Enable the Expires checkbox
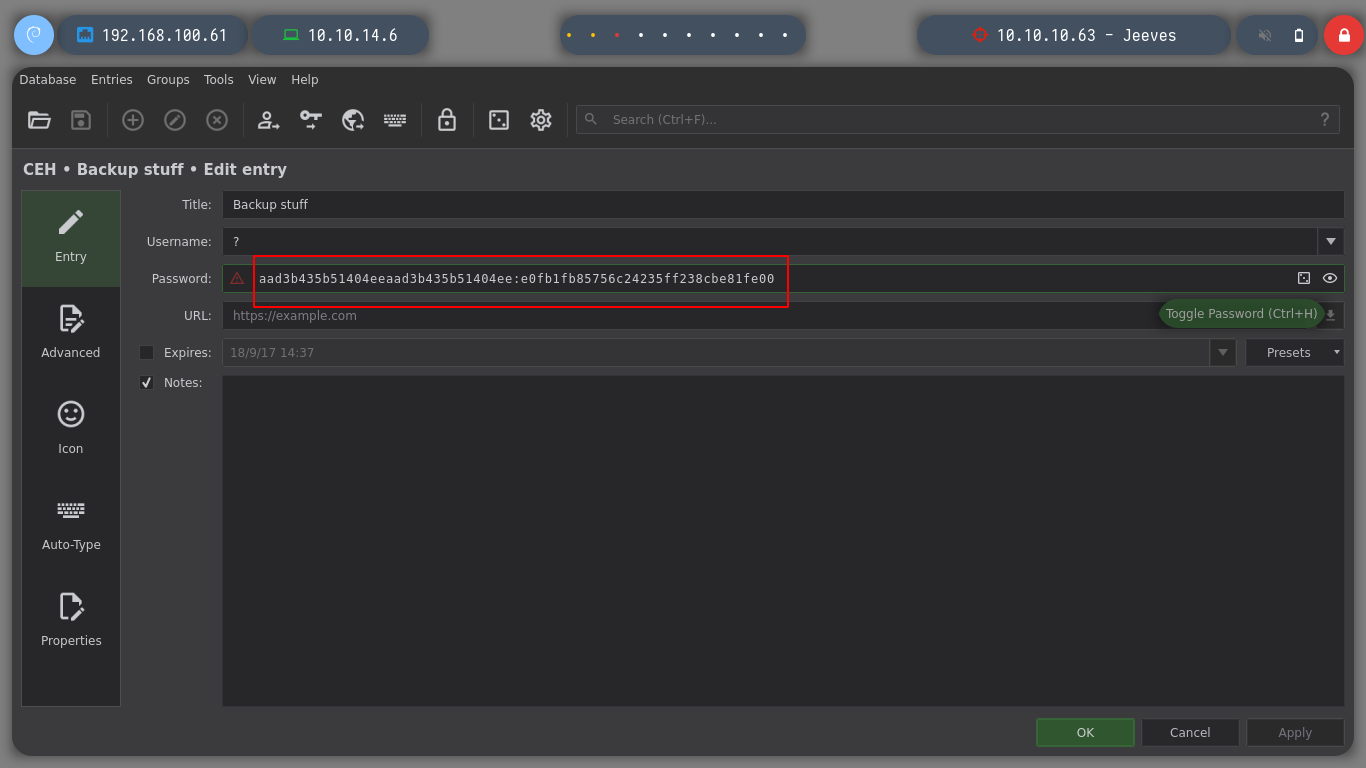Screen dimensions: 1366x768 click(147, 352)
